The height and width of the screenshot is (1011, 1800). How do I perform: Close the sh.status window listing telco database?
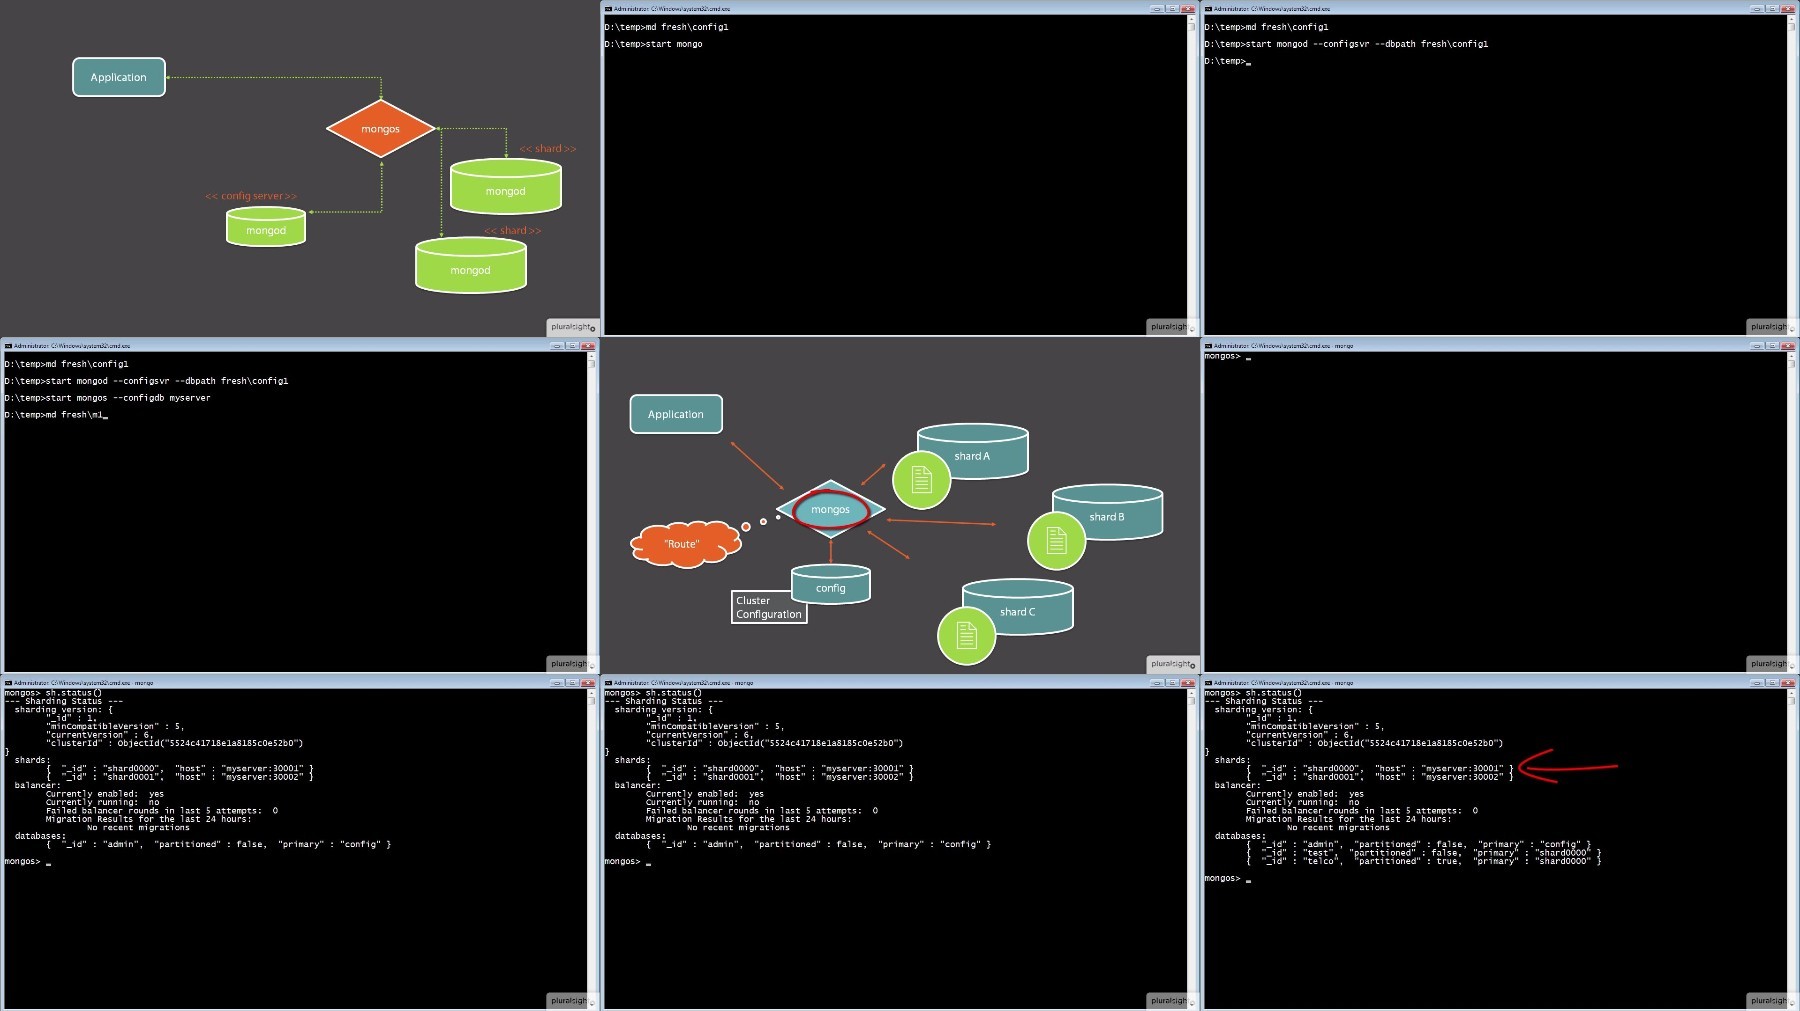tap(1788, 683)
